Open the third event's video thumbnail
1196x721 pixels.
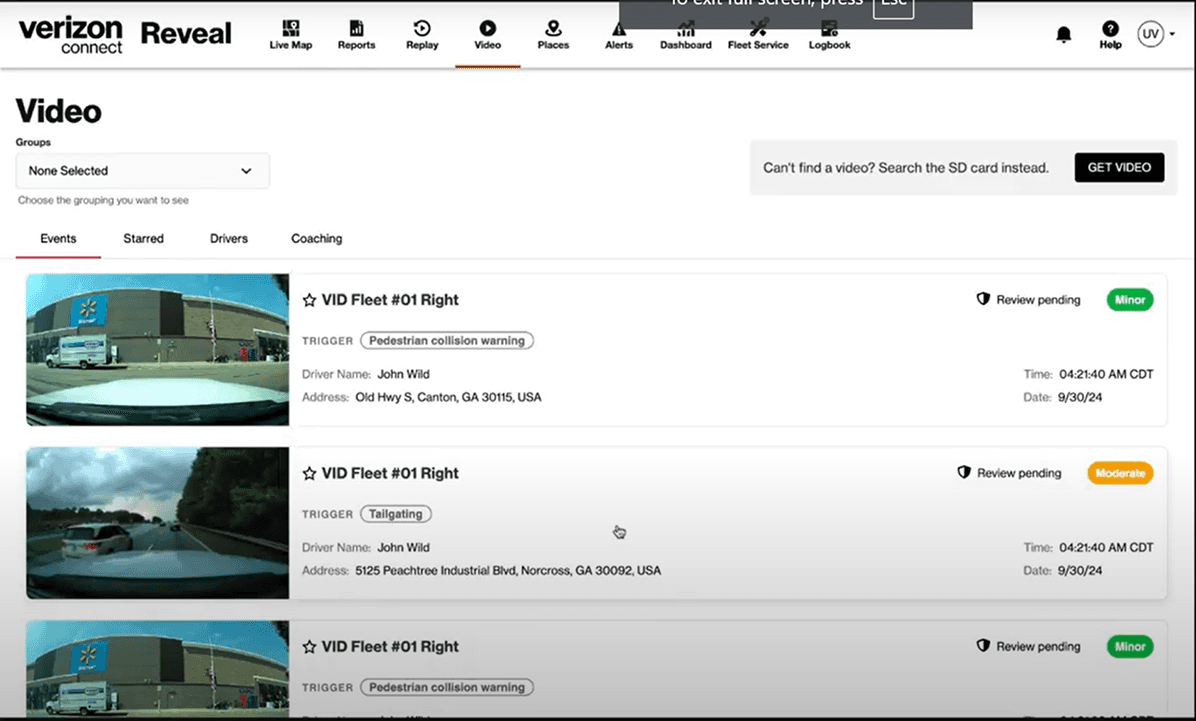click(x=158, y=668)
